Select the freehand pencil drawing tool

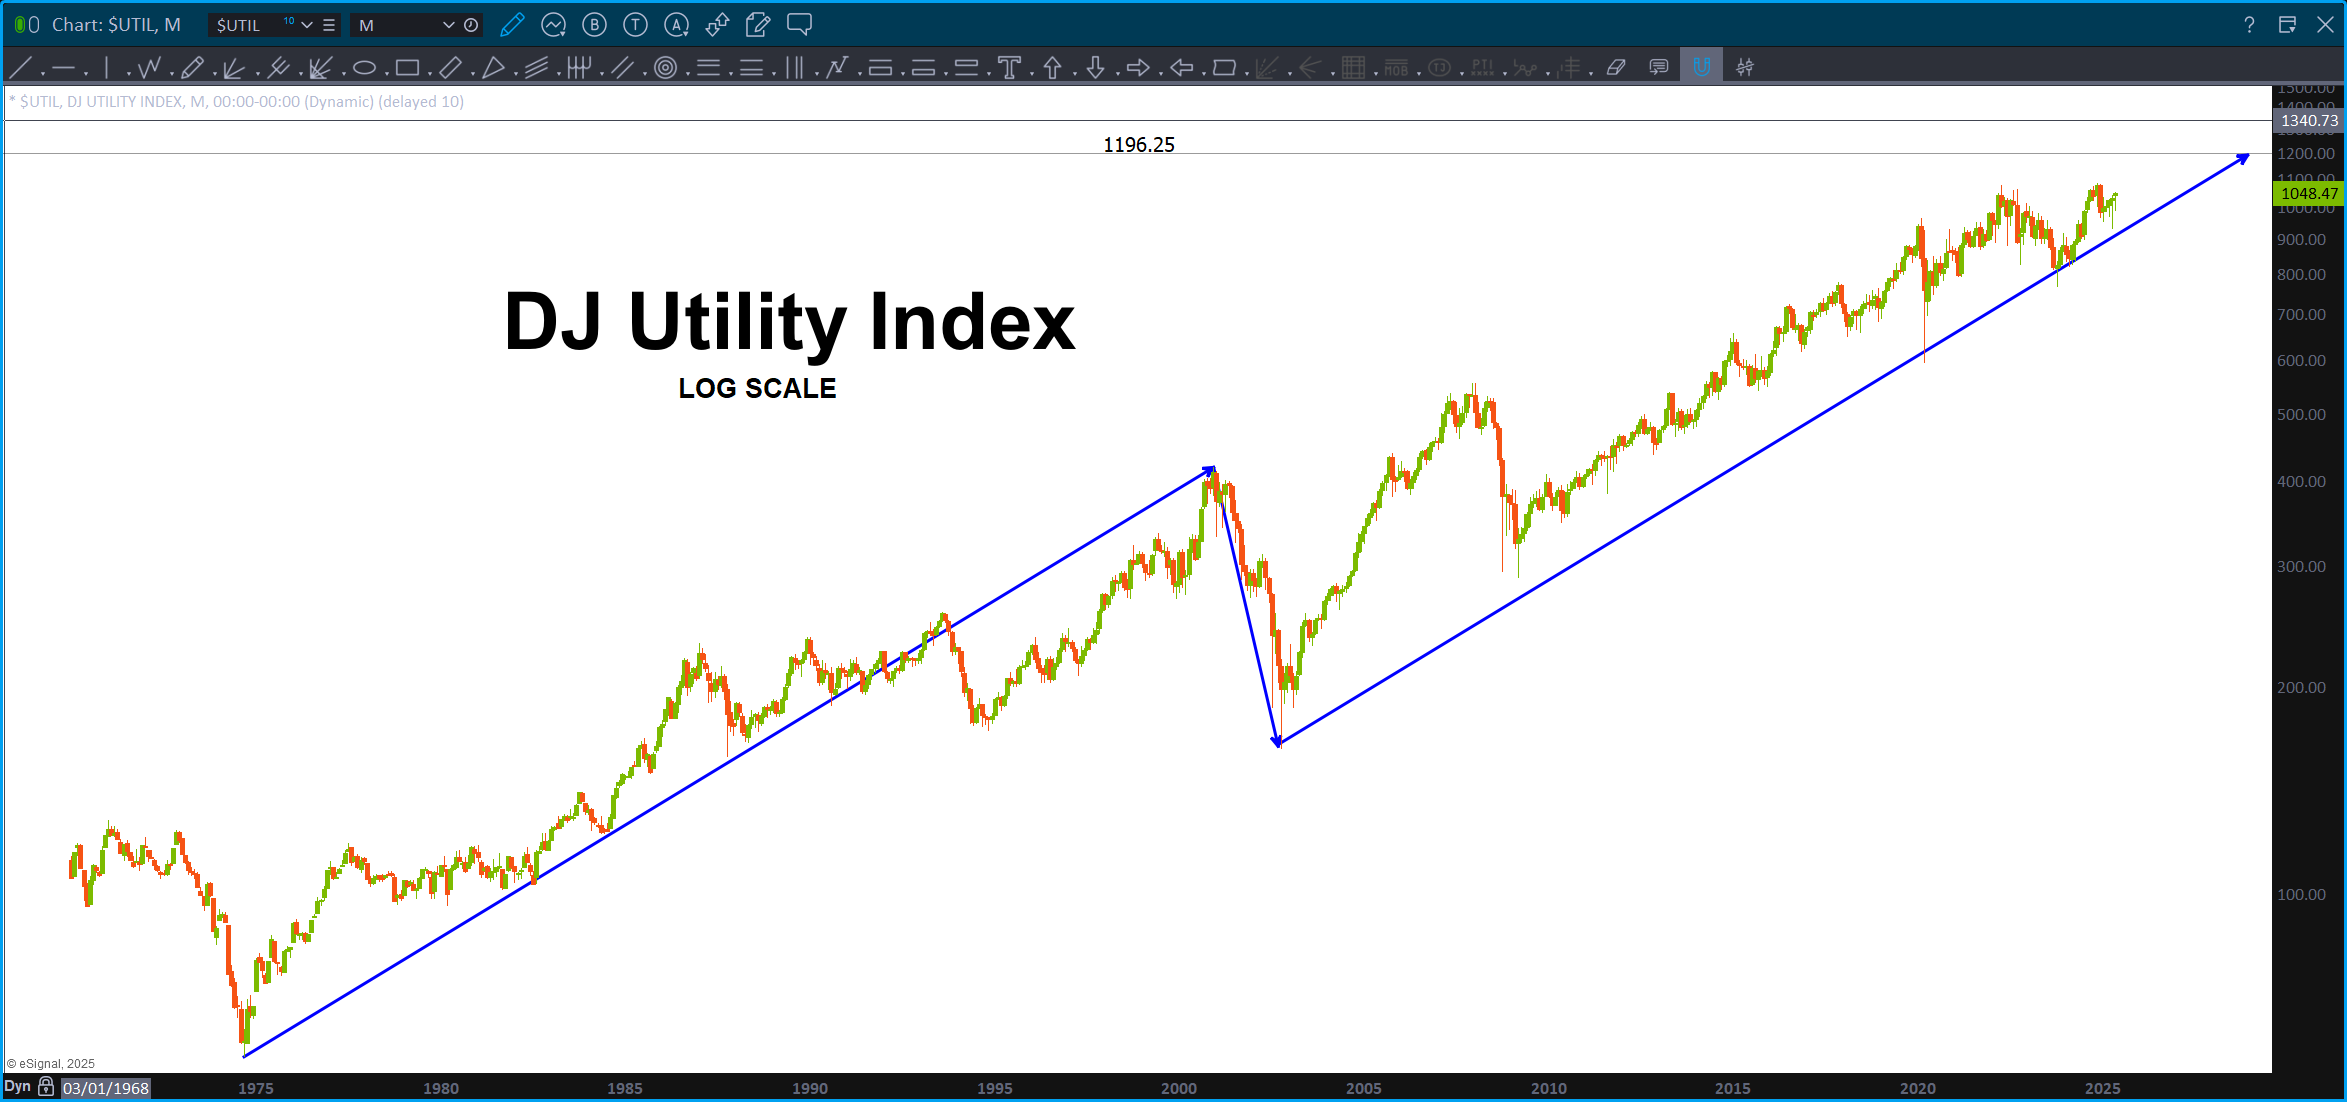[x=192, y=68]
